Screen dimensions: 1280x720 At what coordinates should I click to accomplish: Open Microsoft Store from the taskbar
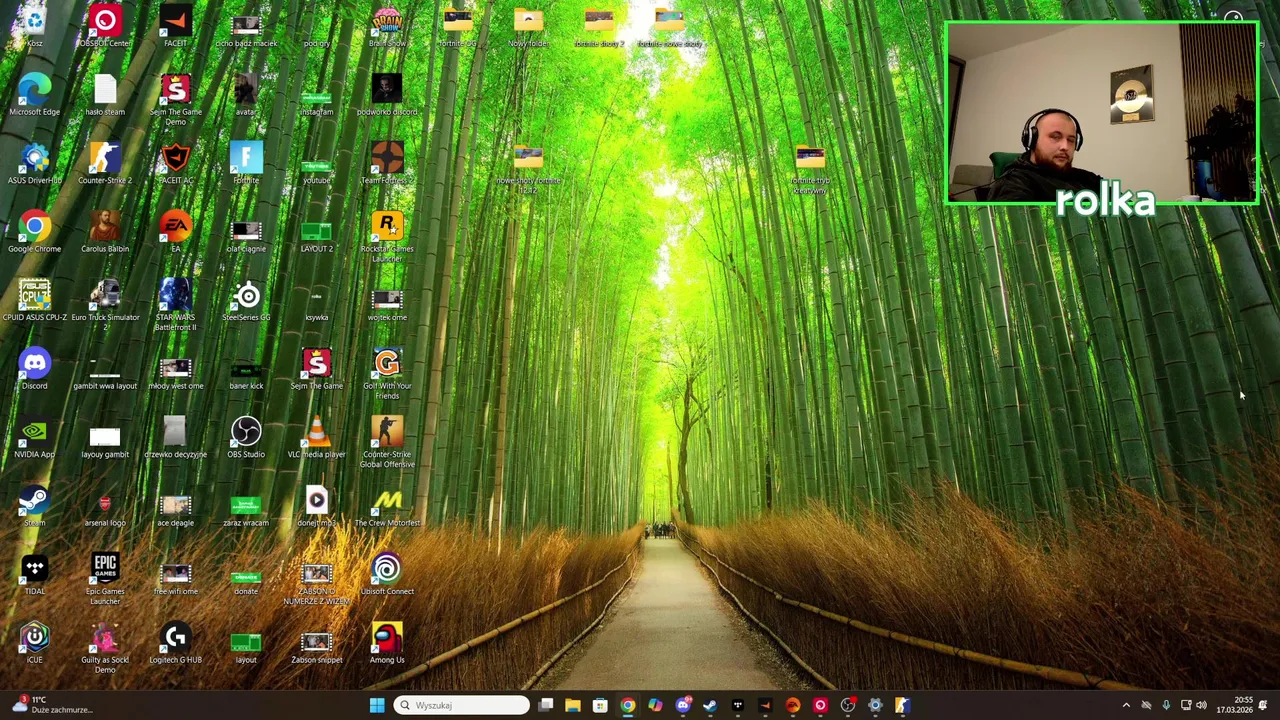click(x=600, y=705)
